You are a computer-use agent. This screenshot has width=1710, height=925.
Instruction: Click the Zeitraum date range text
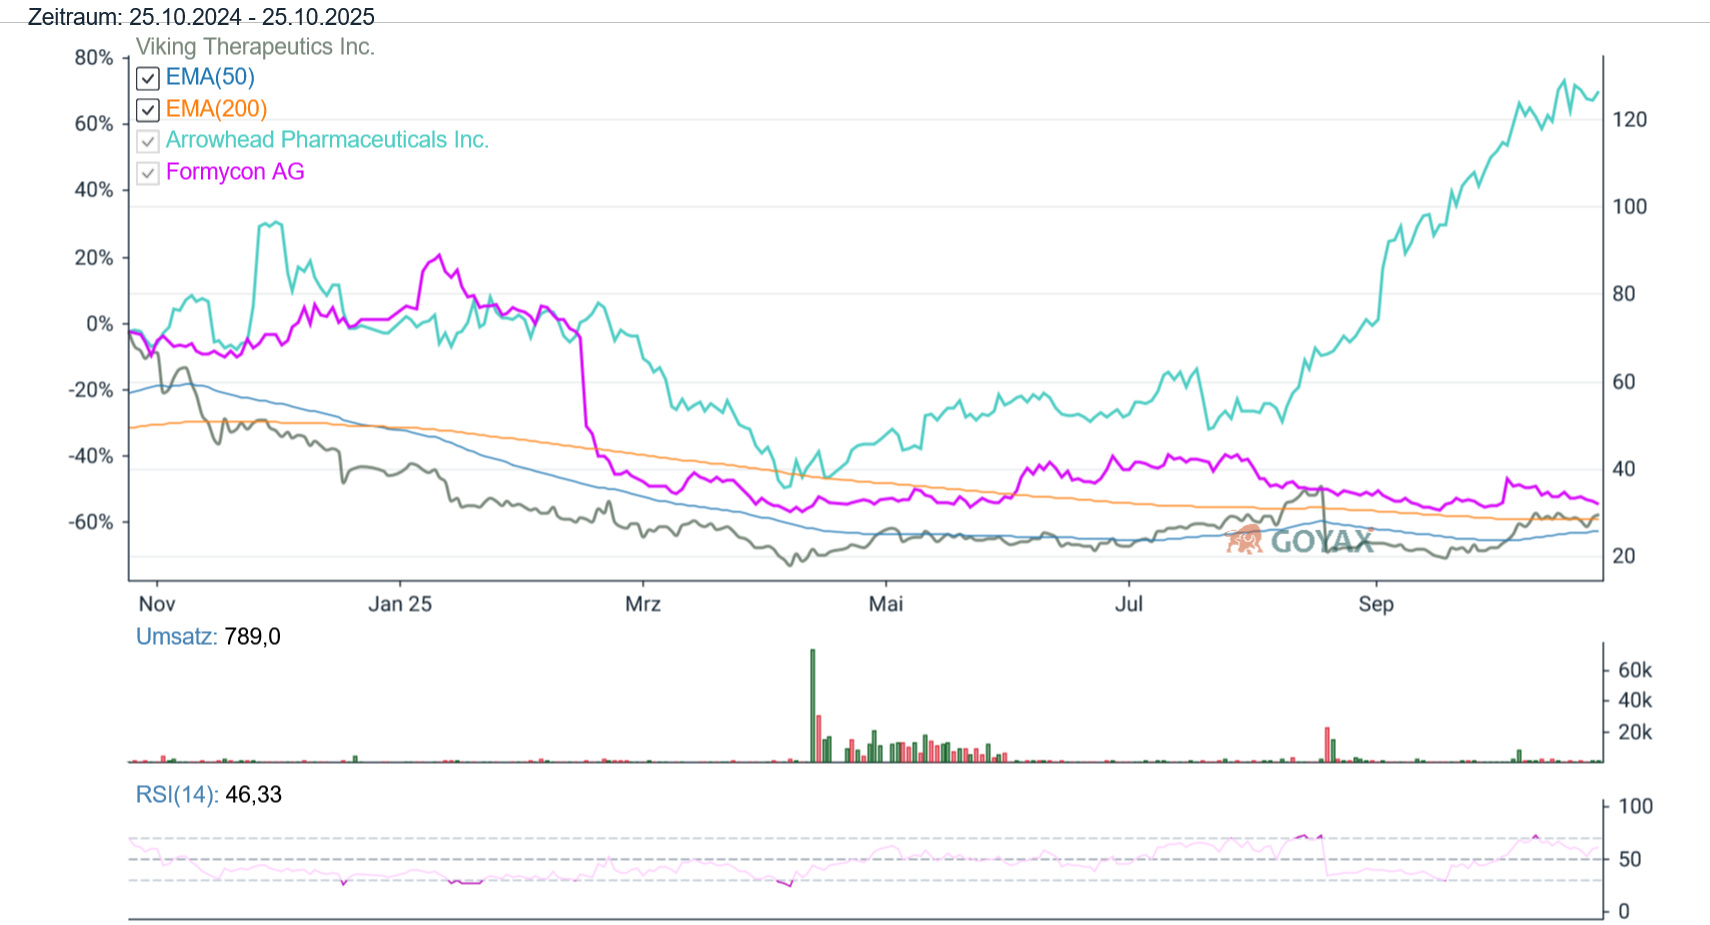[x=201, y=17]
